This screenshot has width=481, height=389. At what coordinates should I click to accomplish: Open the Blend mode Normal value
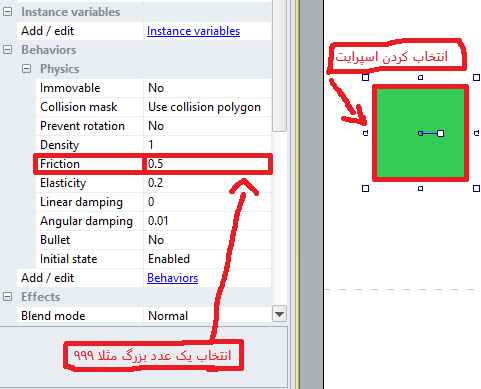point(207,315)
